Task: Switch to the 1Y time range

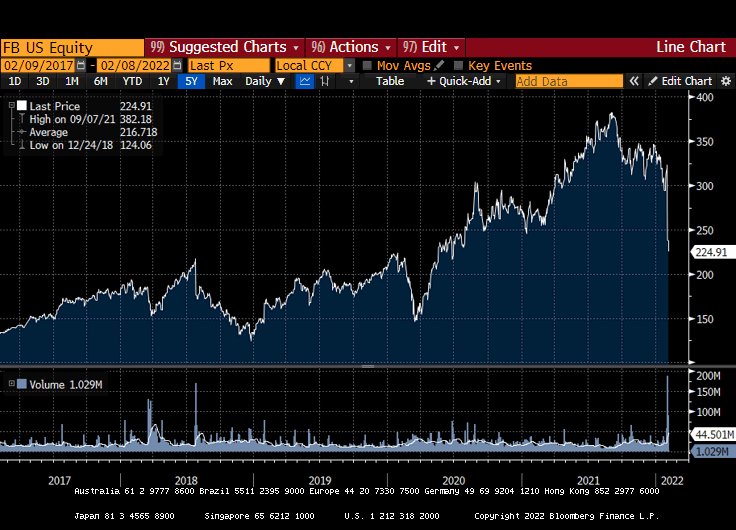Action: [163, 81]
